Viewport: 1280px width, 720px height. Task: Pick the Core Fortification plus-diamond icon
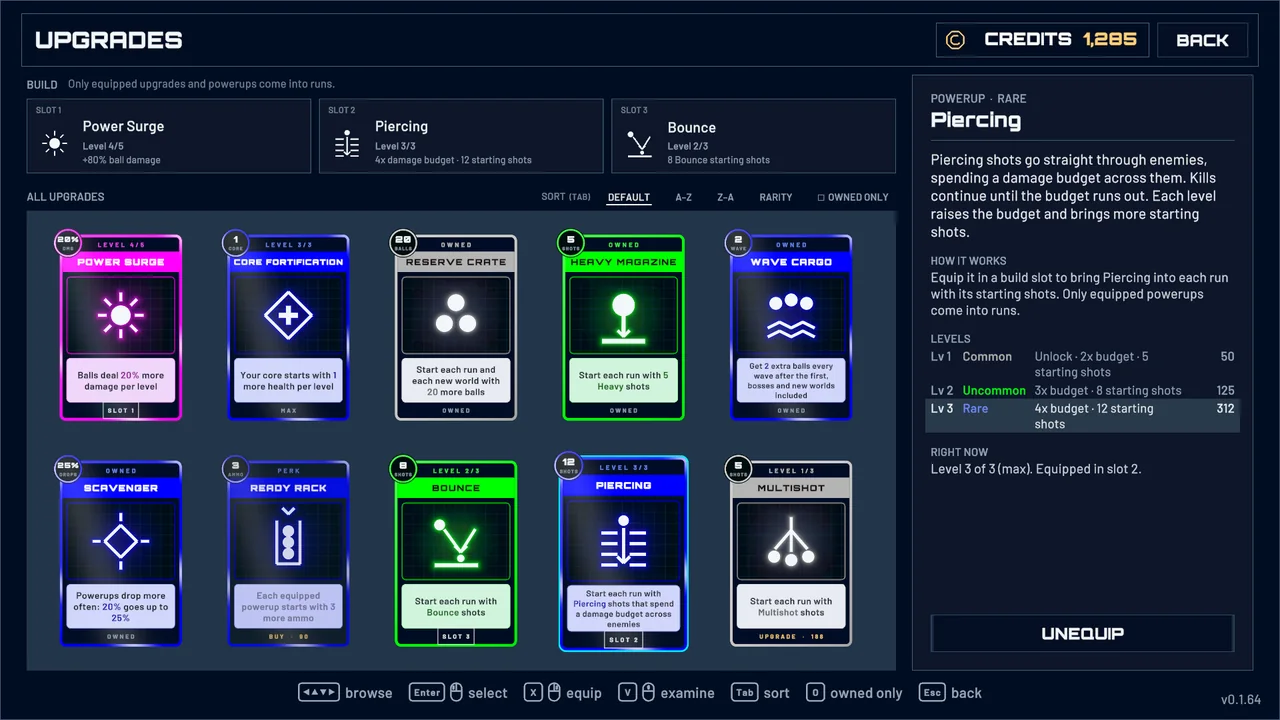pyautogui.click(x=288, y=316)
